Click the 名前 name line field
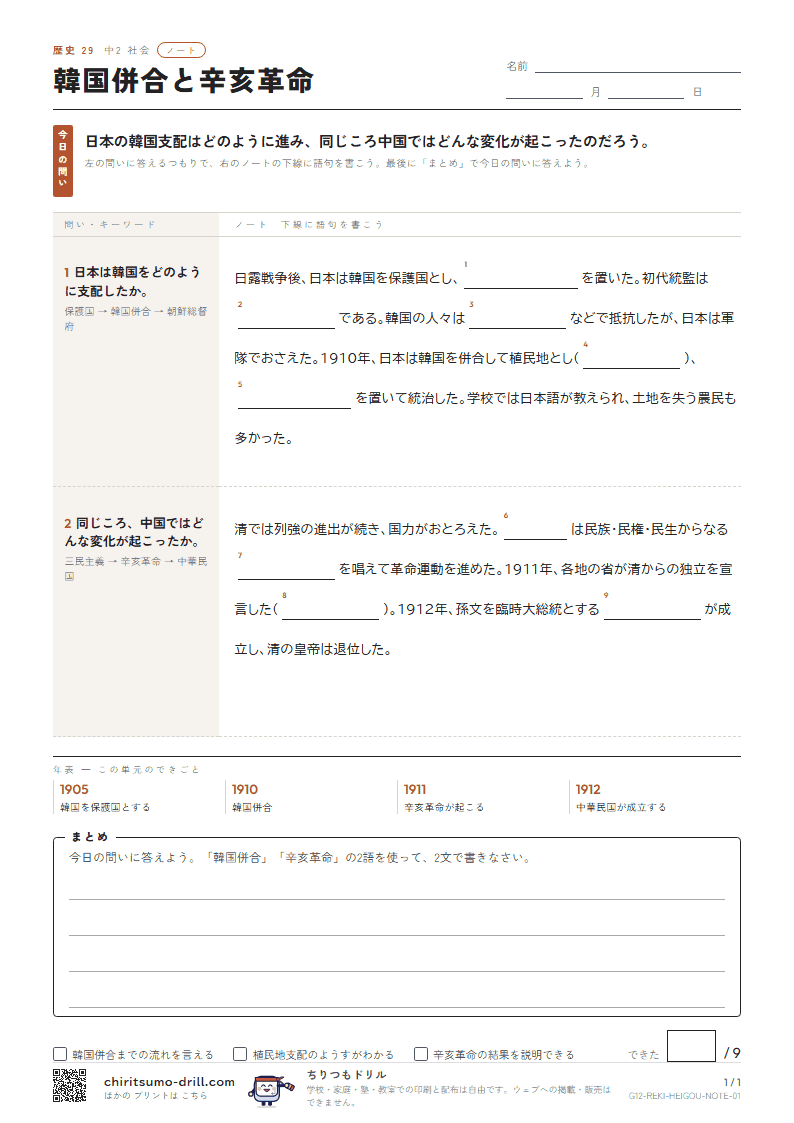The width and height of the screenshot is (794, 1123). (x=637, y=66)
